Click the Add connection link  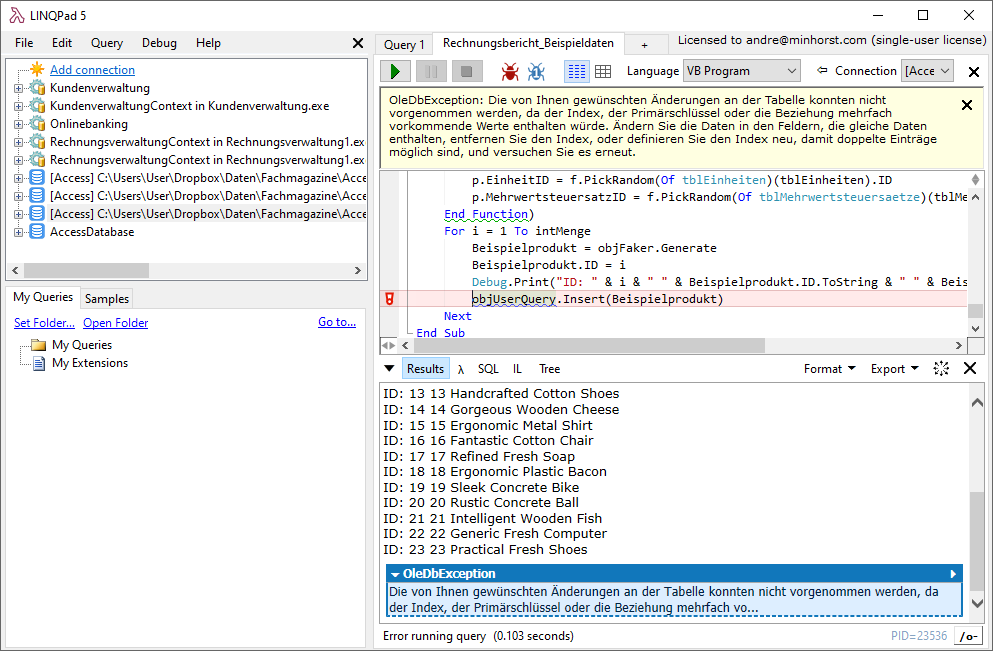click(x=92, y=70)
